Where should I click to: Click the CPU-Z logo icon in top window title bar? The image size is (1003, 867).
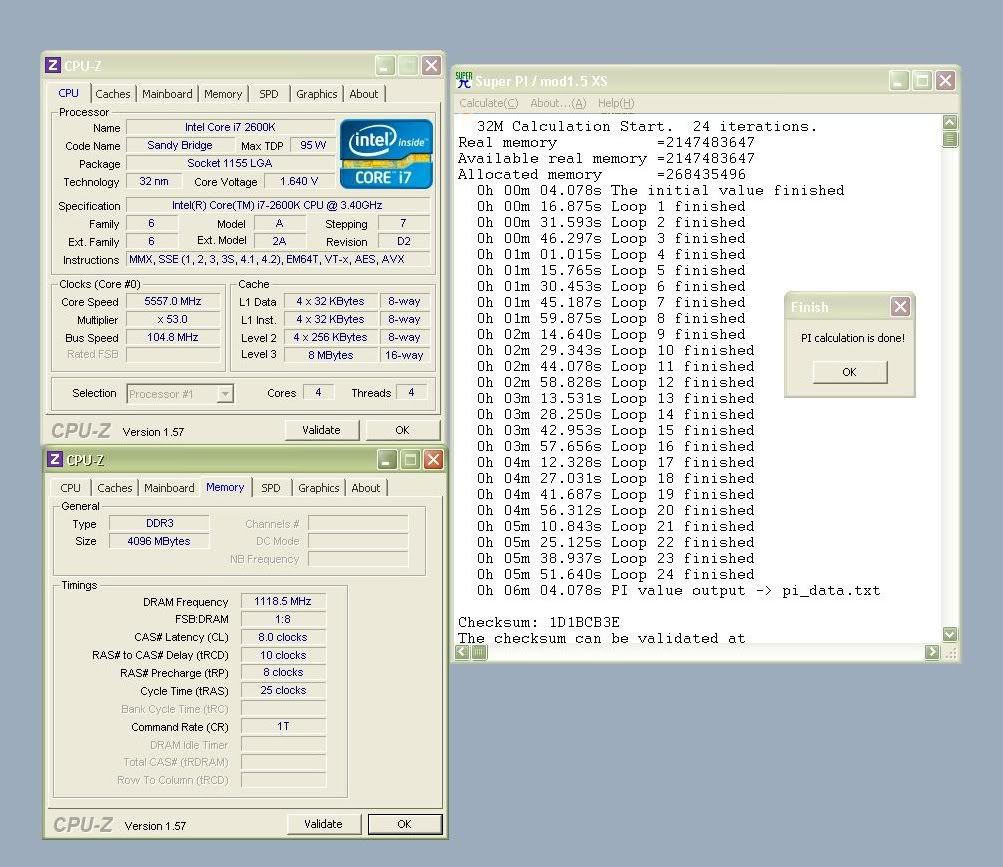coord(53,65)
